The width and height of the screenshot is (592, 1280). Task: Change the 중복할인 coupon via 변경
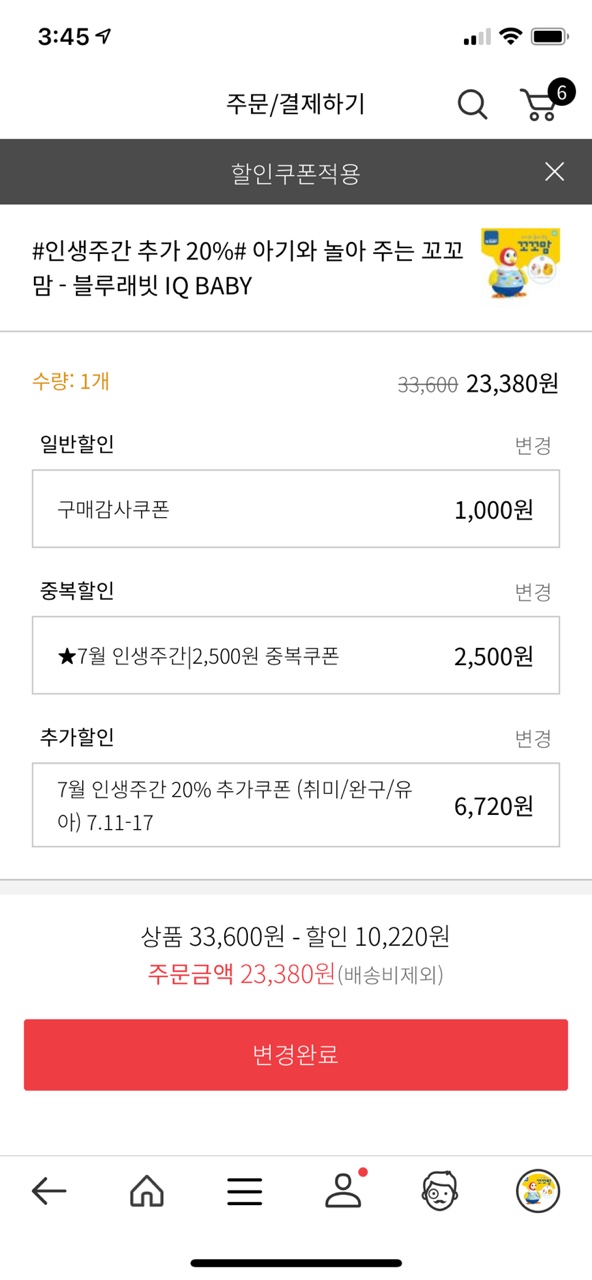[x=533, y=592]
